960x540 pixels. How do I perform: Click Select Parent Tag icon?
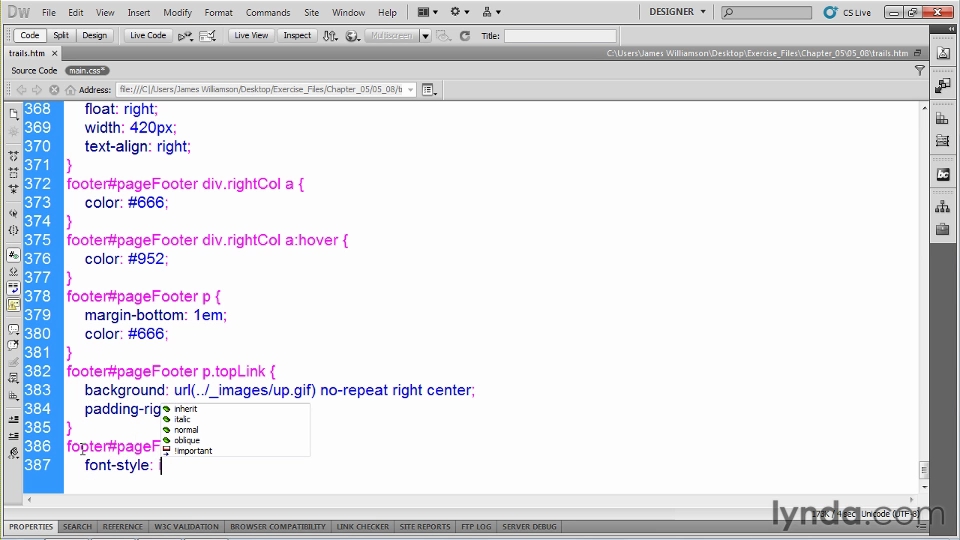(x=13, y=214)
